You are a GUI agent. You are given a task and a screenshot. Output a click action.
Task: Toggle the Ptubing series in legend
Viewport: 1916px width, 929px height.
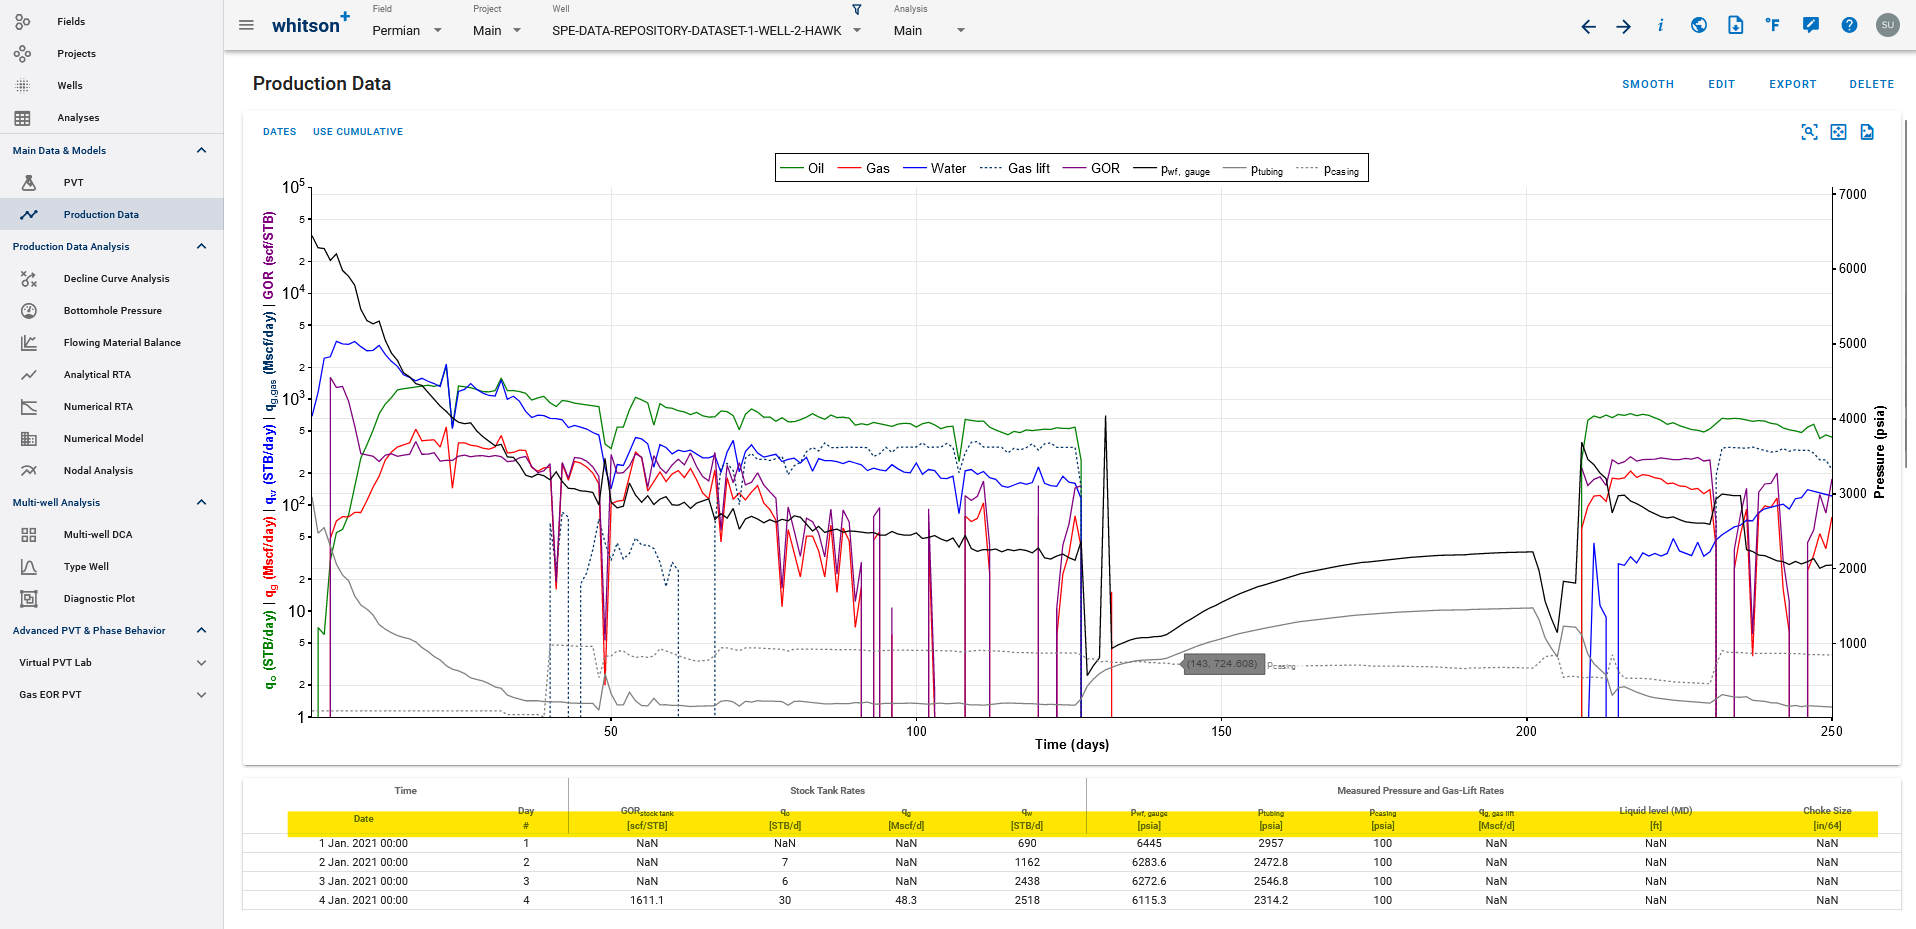point(1253,169)
